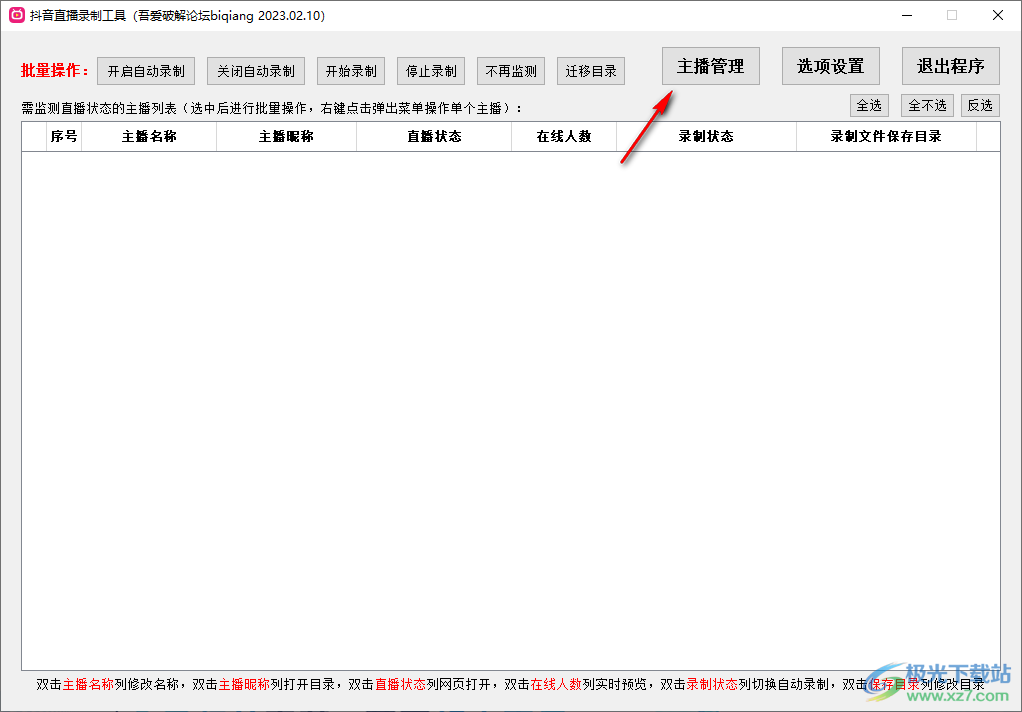This screenshot has height=712, width=1022.
Task: Open directory migration with 迁移目录
Action: [x=590, y=70]
